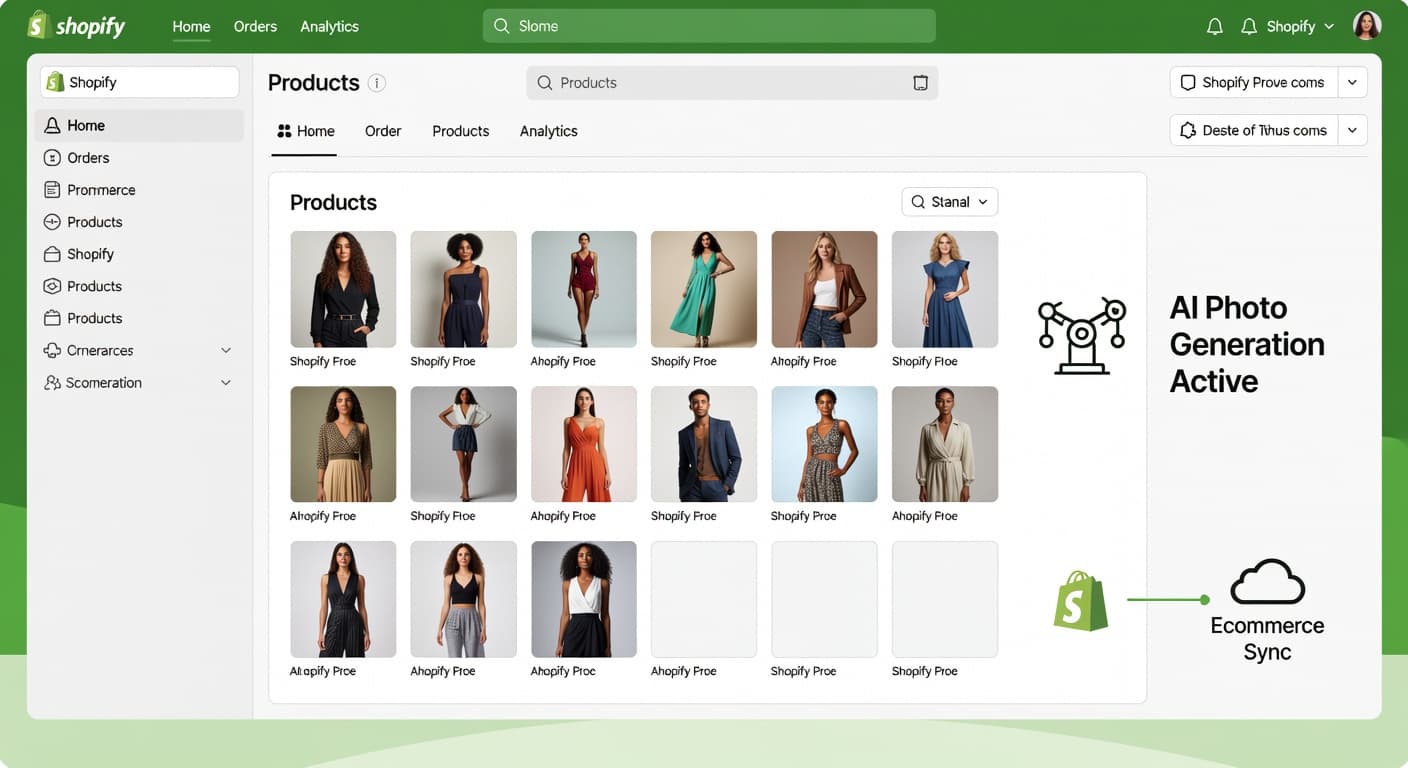
Task: Expand the Shopify Prove coms dropdown arrow
Action: (1352, 83)
